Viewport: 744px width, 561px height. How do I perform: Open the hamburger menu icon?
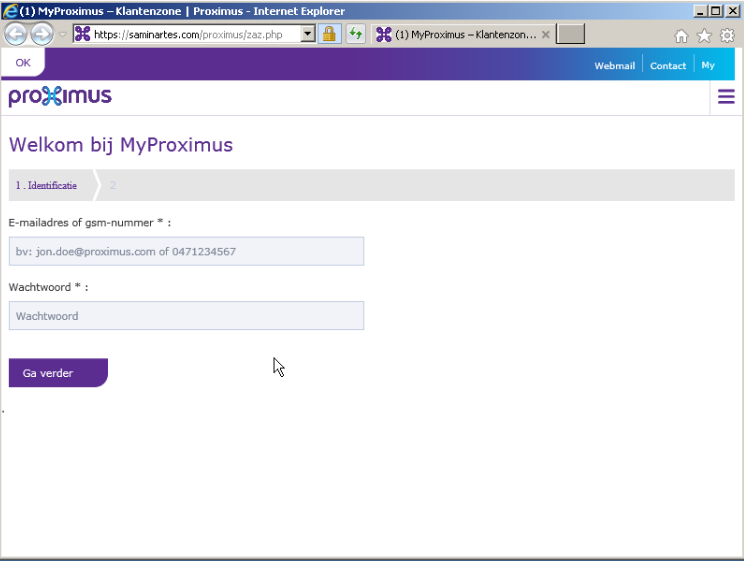726,97
